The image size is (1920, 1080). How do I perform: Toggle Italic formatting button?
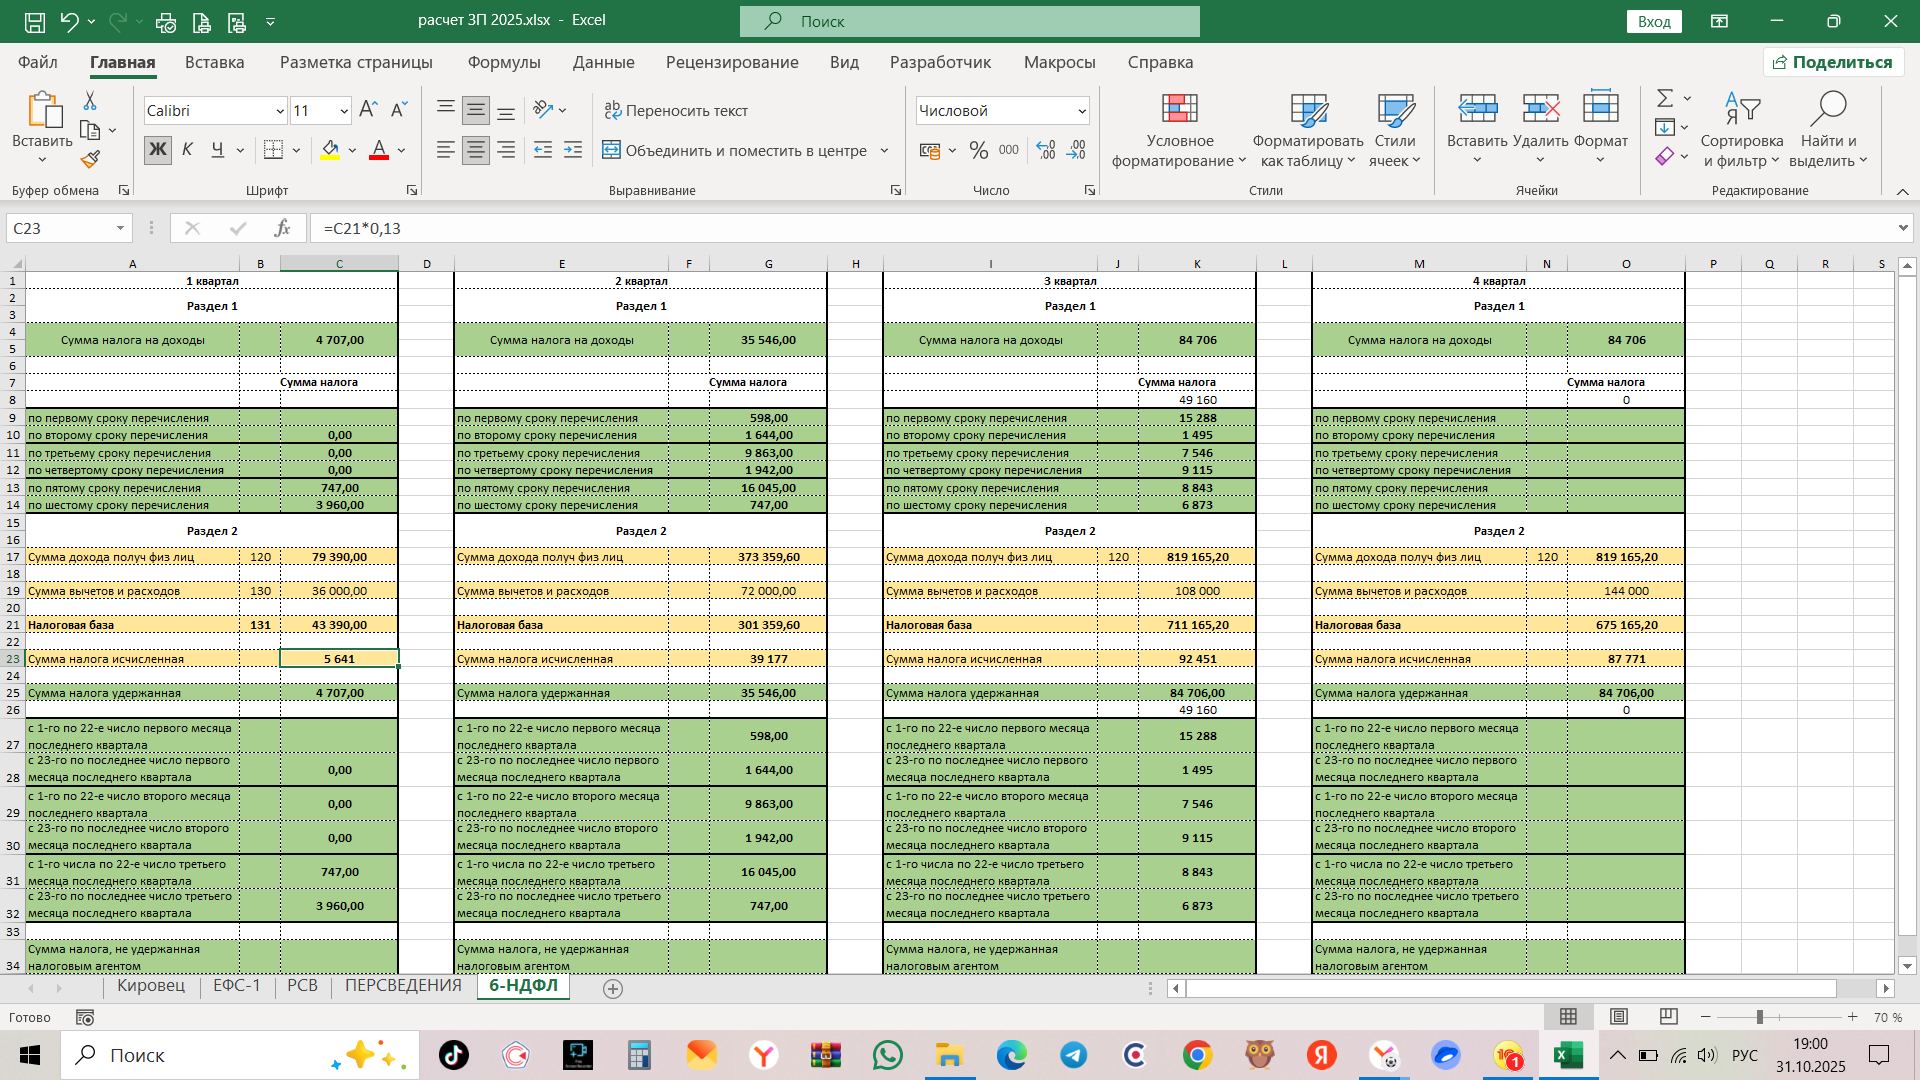(x=187, y=150)
